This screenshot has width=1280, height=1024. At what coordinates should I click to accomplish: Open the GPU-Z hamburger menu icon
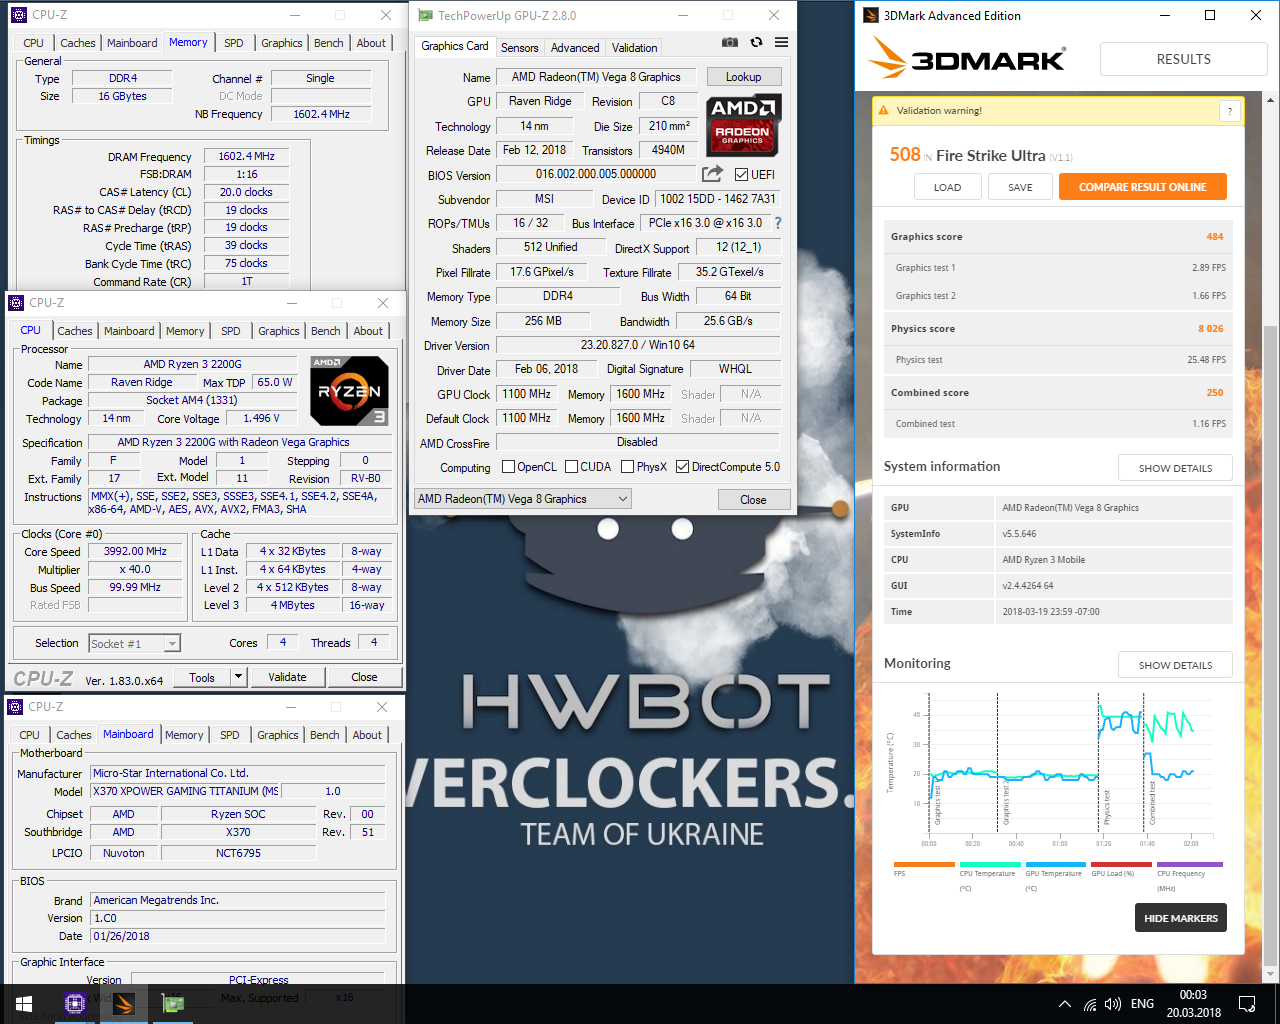point(781,42)
